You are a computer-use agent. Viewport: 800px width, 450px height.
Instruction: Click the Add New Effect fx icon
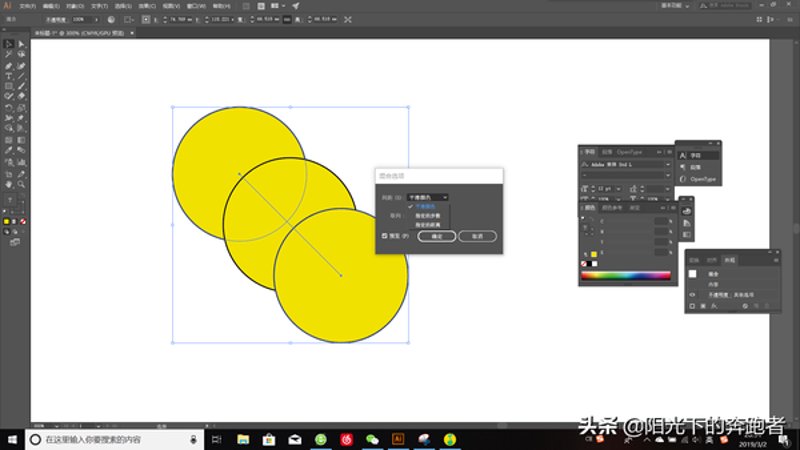click(714, 306)
